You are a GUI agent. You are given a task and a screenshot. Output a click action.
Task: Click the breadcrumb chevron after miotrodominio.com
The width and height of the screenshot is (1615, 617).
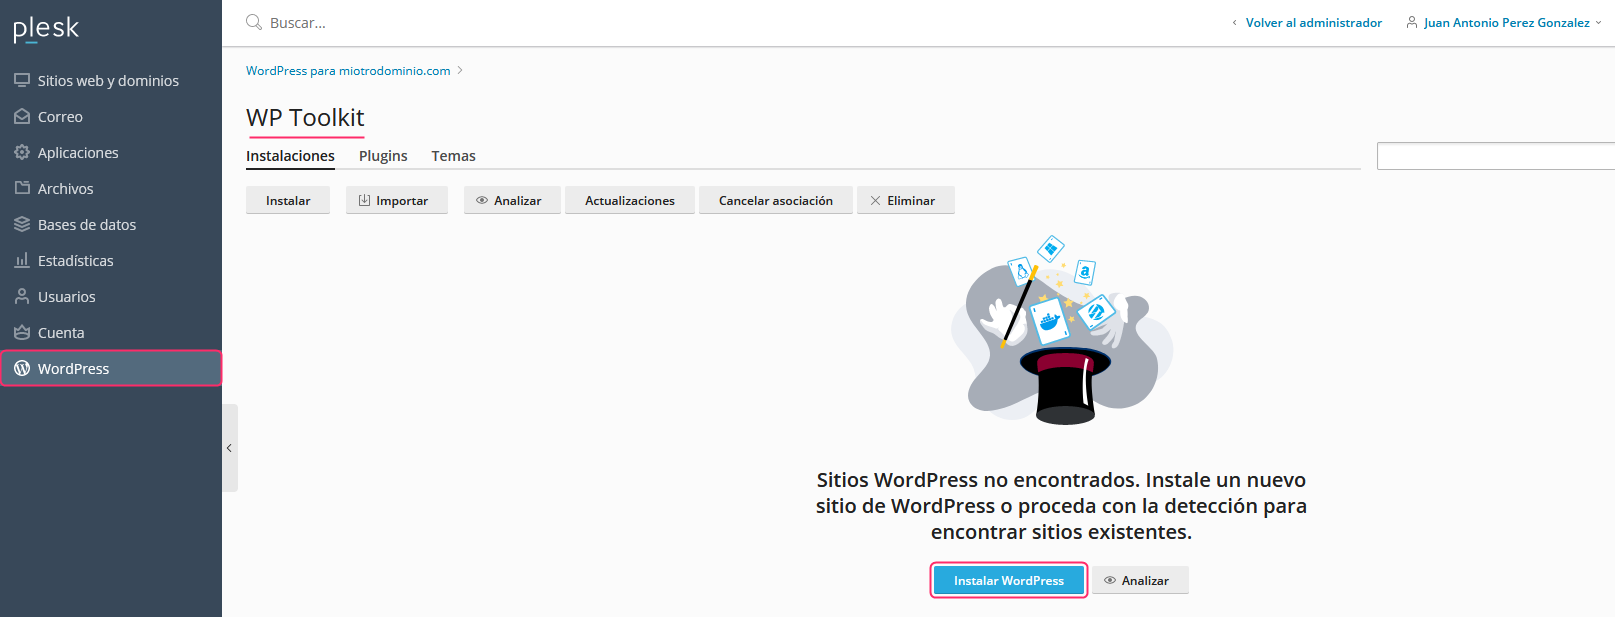[460, 71]
